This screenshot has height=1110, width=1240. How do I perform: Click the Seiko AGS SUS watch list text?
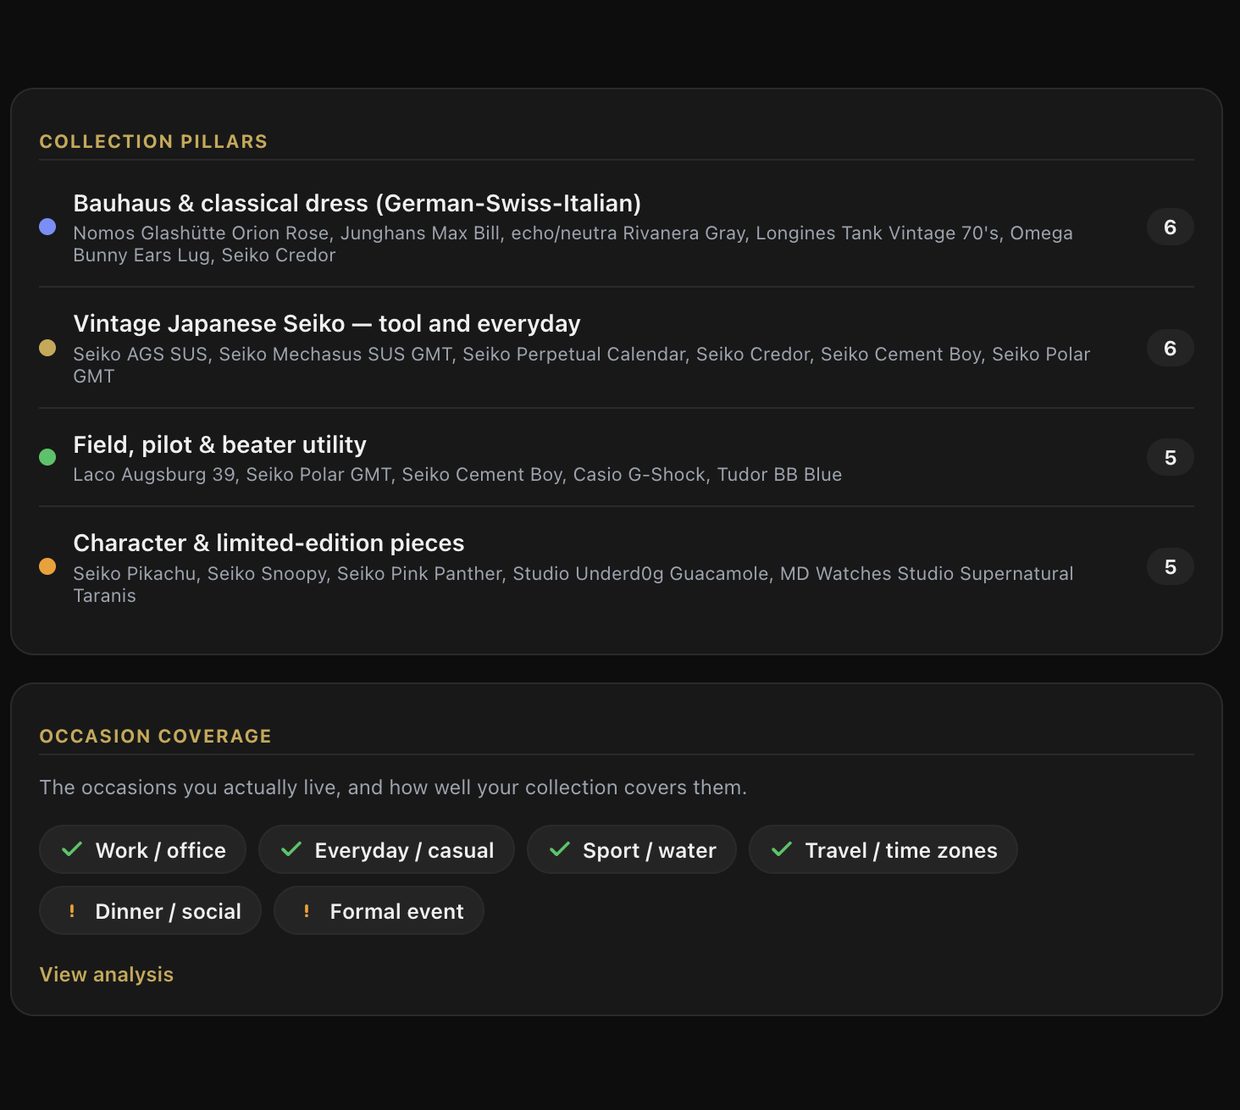582,365
